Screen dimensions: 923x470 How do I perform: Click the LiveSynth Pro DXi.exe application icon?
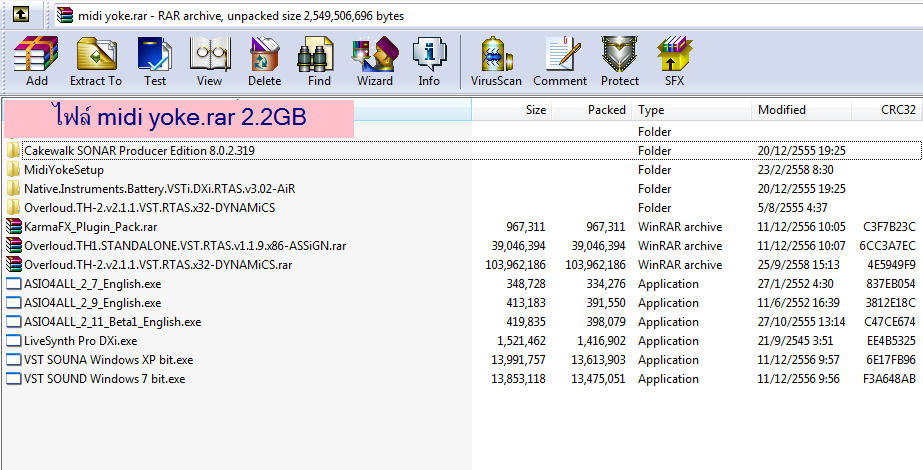13,340
